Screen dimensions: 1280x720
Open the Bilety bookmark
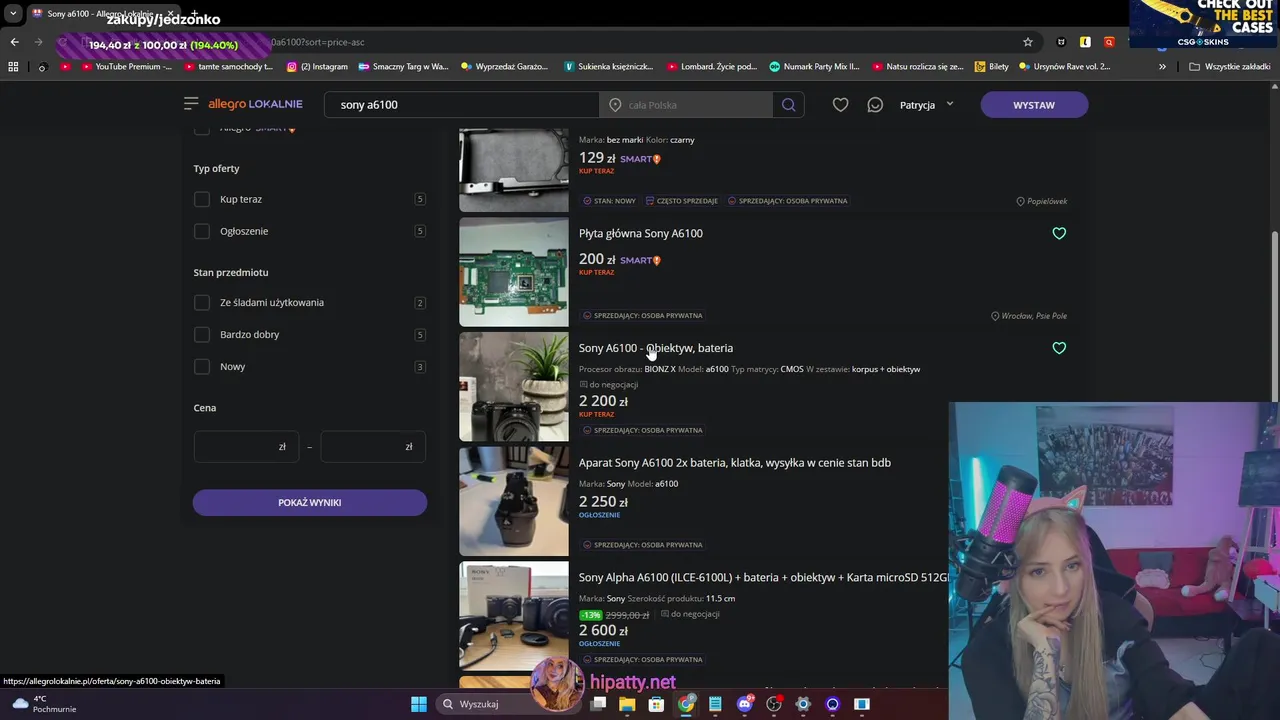(x=991, y=67)
